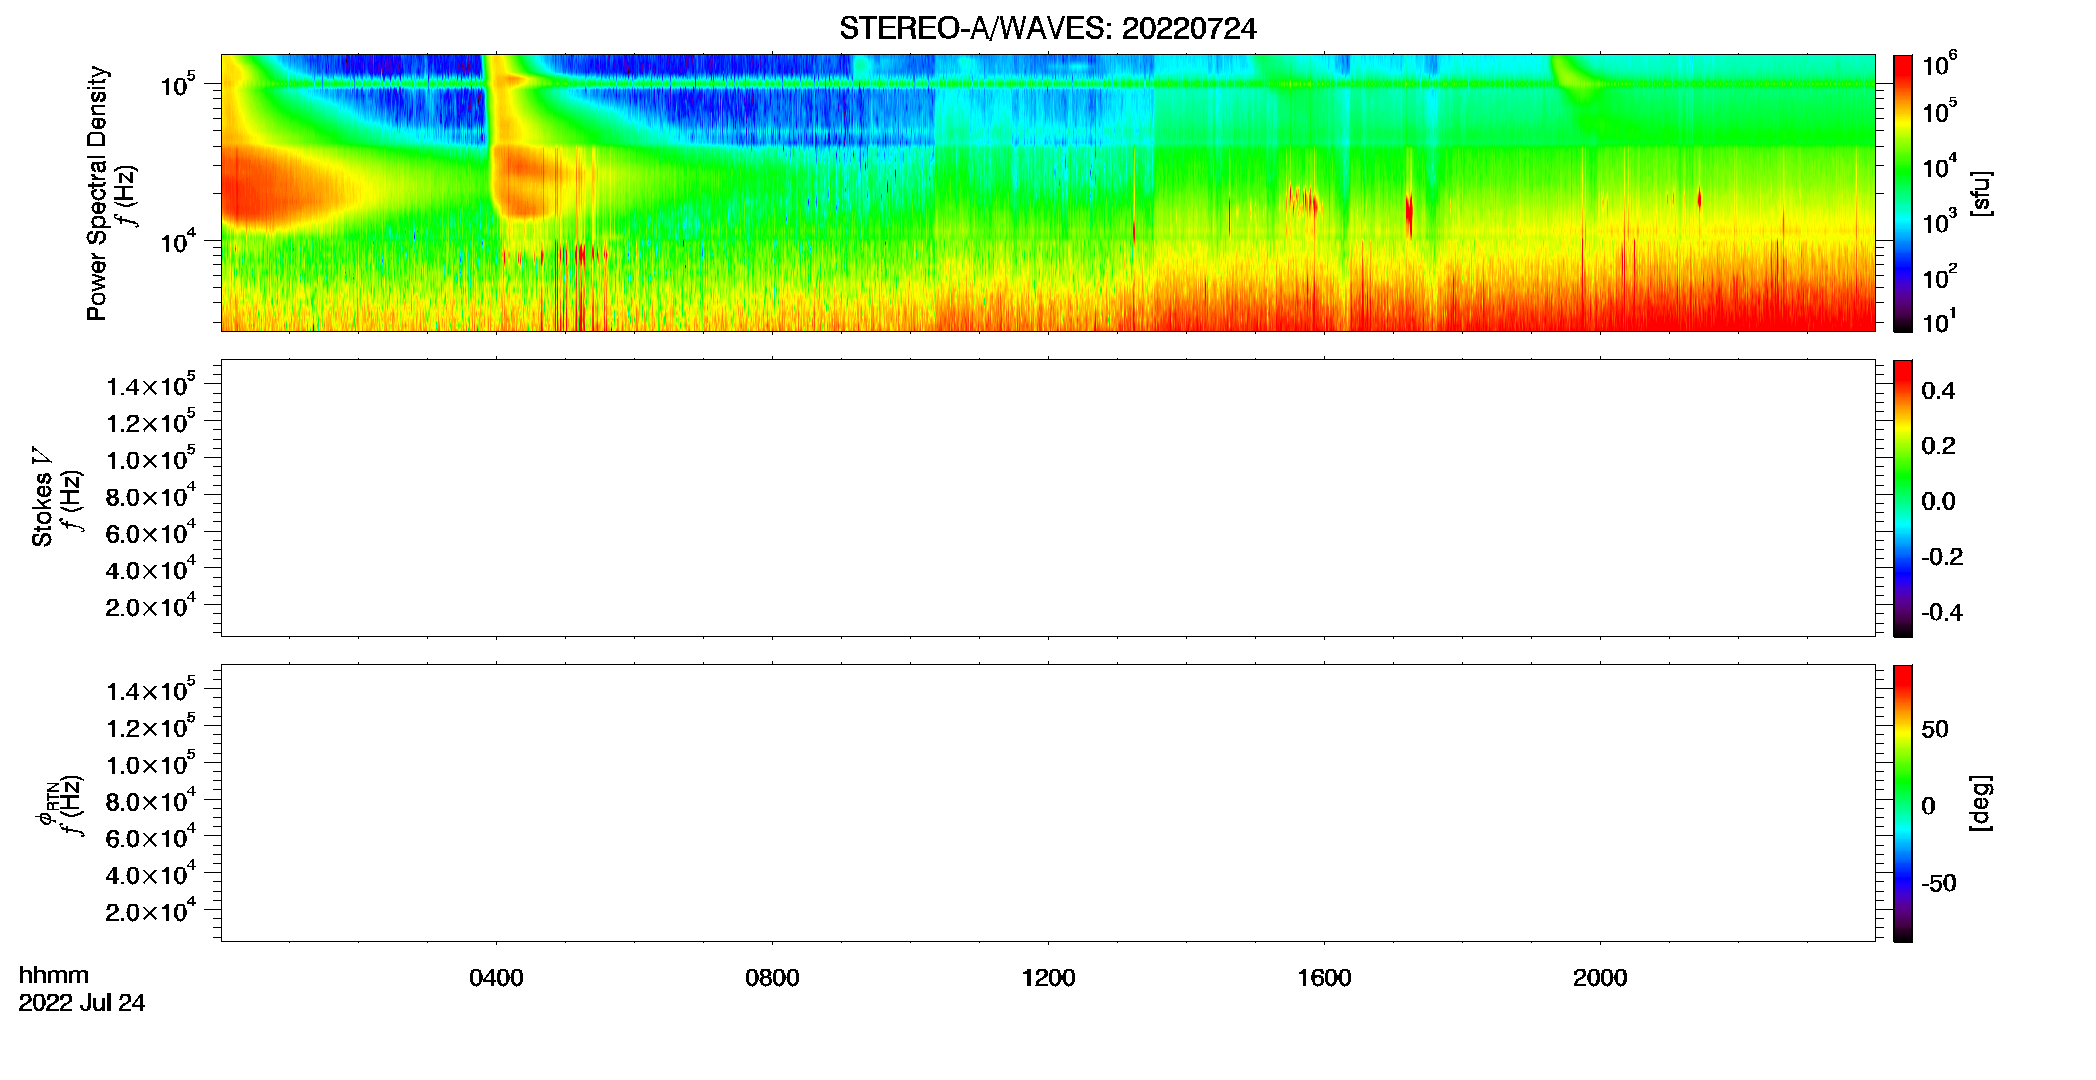The width and height of the screenshot is (2096, 1080).
Task: Click the Stokes V axis label
Action: 41,497
